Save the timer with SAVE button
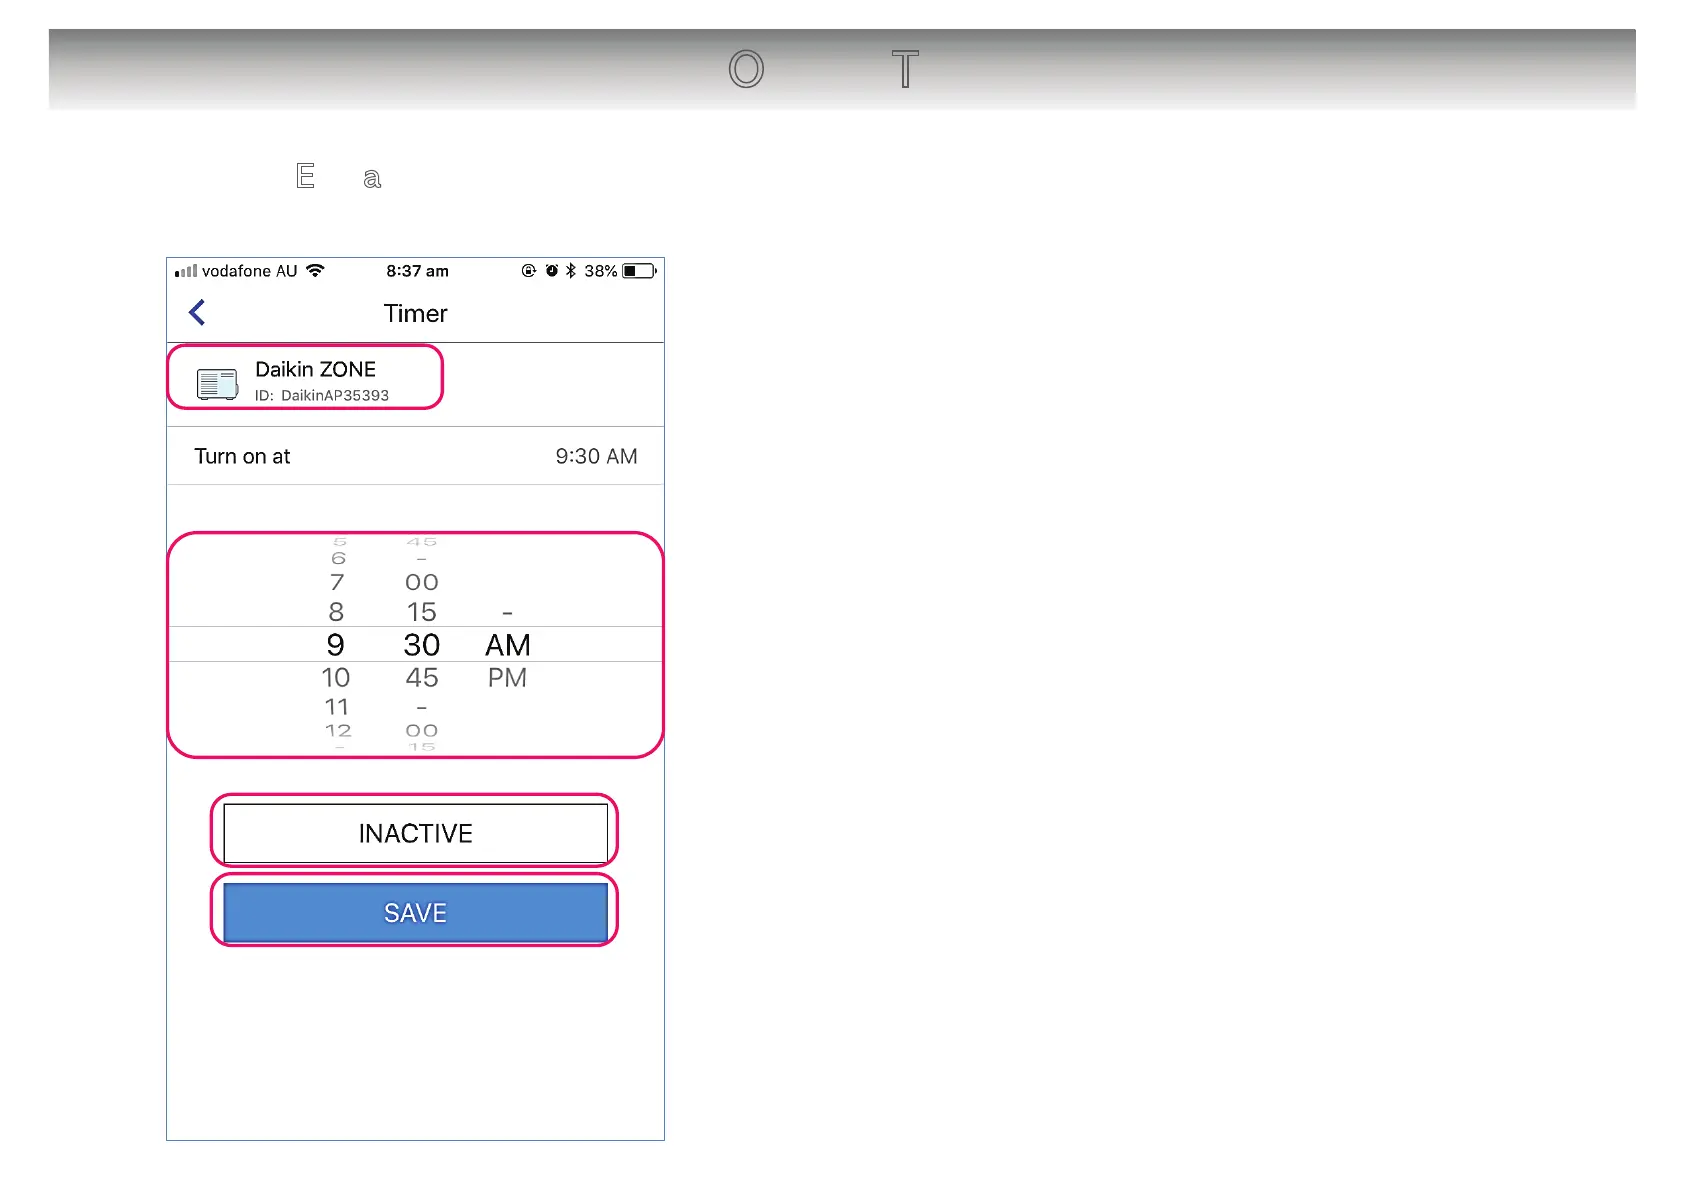This screenshot has height=1190, width=1684. click(415, 912)
